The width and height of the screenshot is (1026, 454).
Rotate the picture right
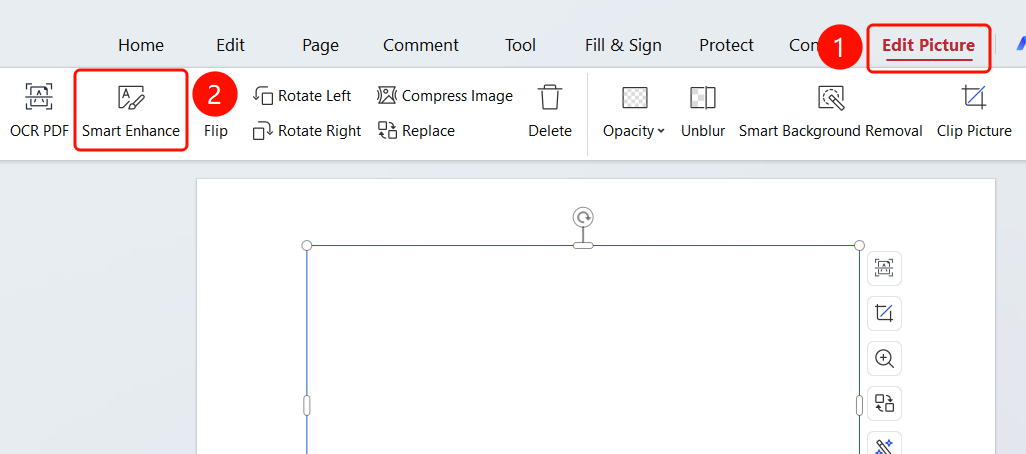pyautogui.click(x=306, y=131)
